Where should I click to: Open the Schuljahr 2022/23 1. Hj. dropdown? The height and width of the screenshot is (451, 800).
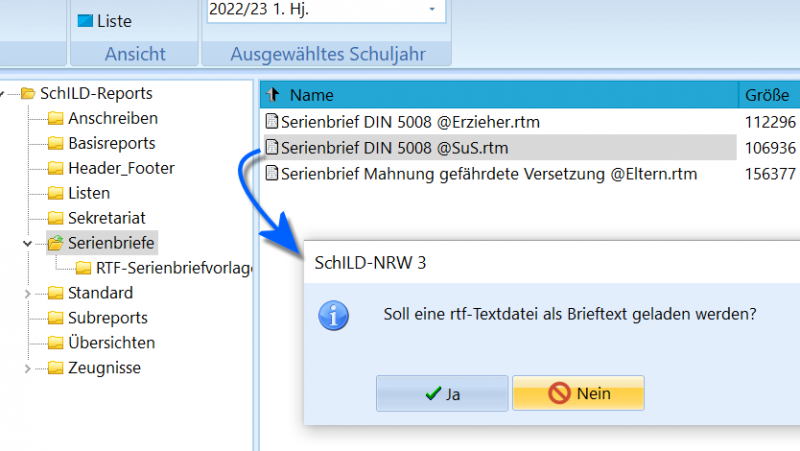[x=432, y=9]
